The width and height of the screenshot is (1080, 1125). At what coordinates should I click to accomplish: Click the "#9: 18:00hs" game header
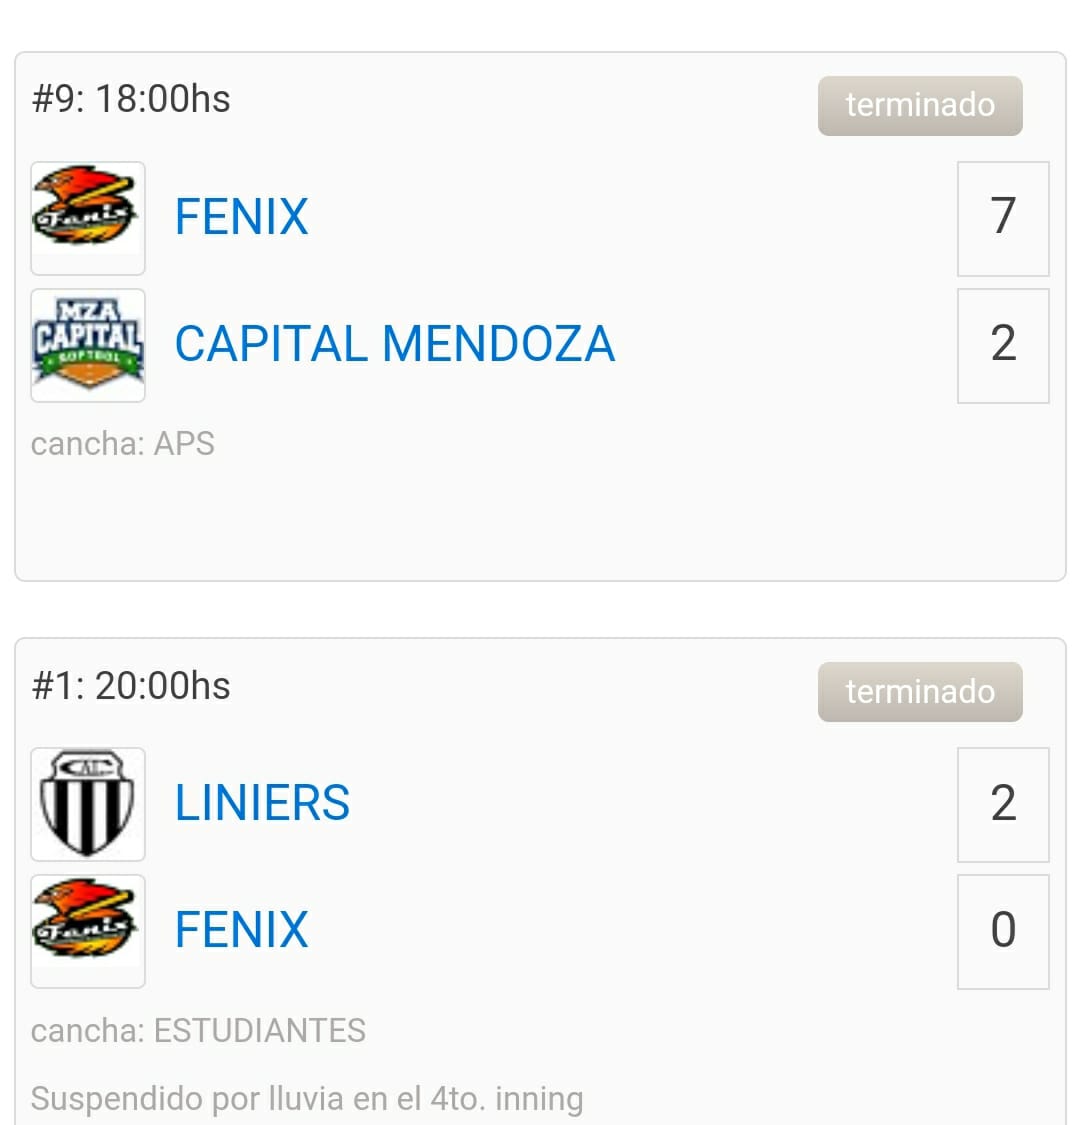tap(131, 99)
